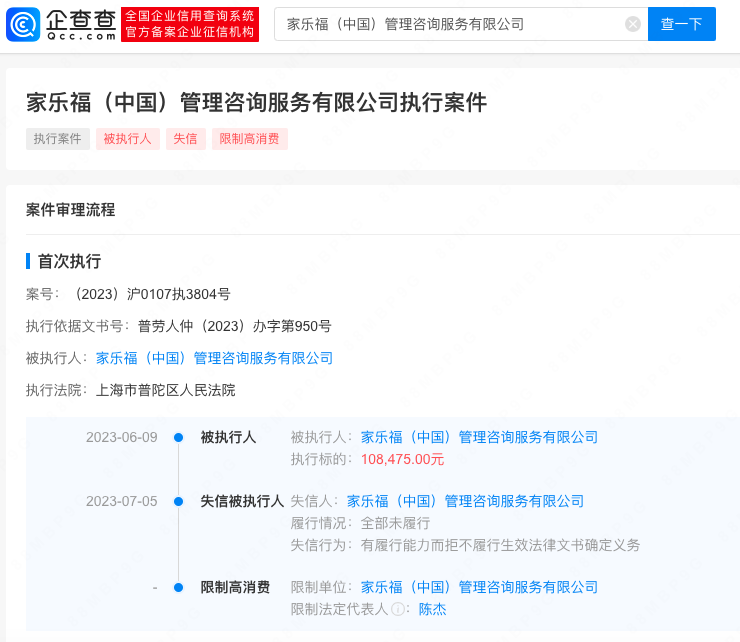
Task: Click the 失信被执行人 timeline label
Action: [x=242, y=501]
